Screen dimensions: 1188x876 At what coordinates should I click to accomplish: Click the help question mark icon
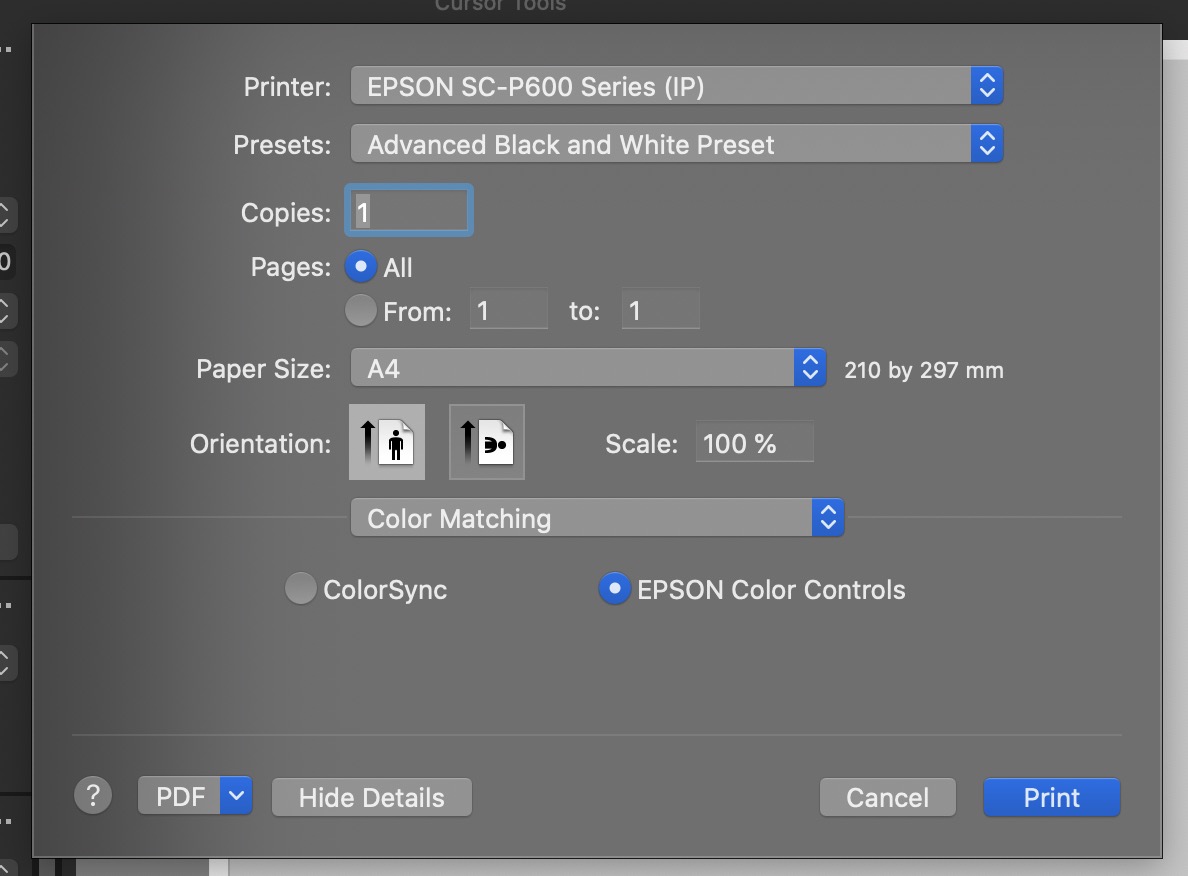(x=93, y=796)
